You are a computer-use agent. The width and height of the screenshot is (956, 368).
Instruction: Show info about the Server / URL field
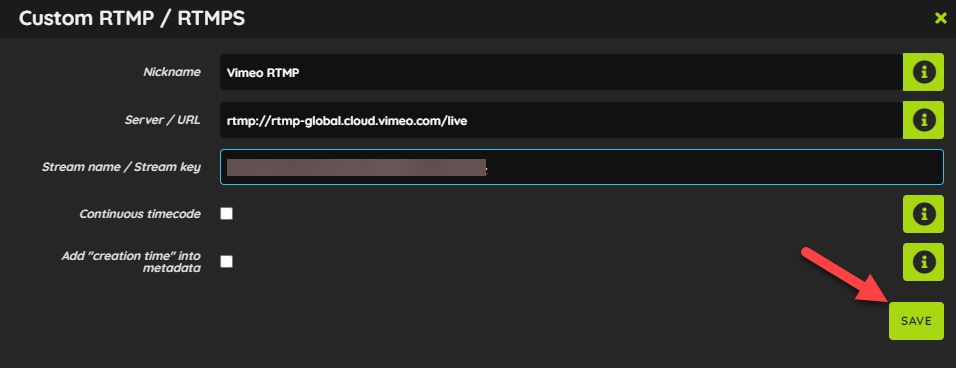pyautogui.click(x=923, y=120)
